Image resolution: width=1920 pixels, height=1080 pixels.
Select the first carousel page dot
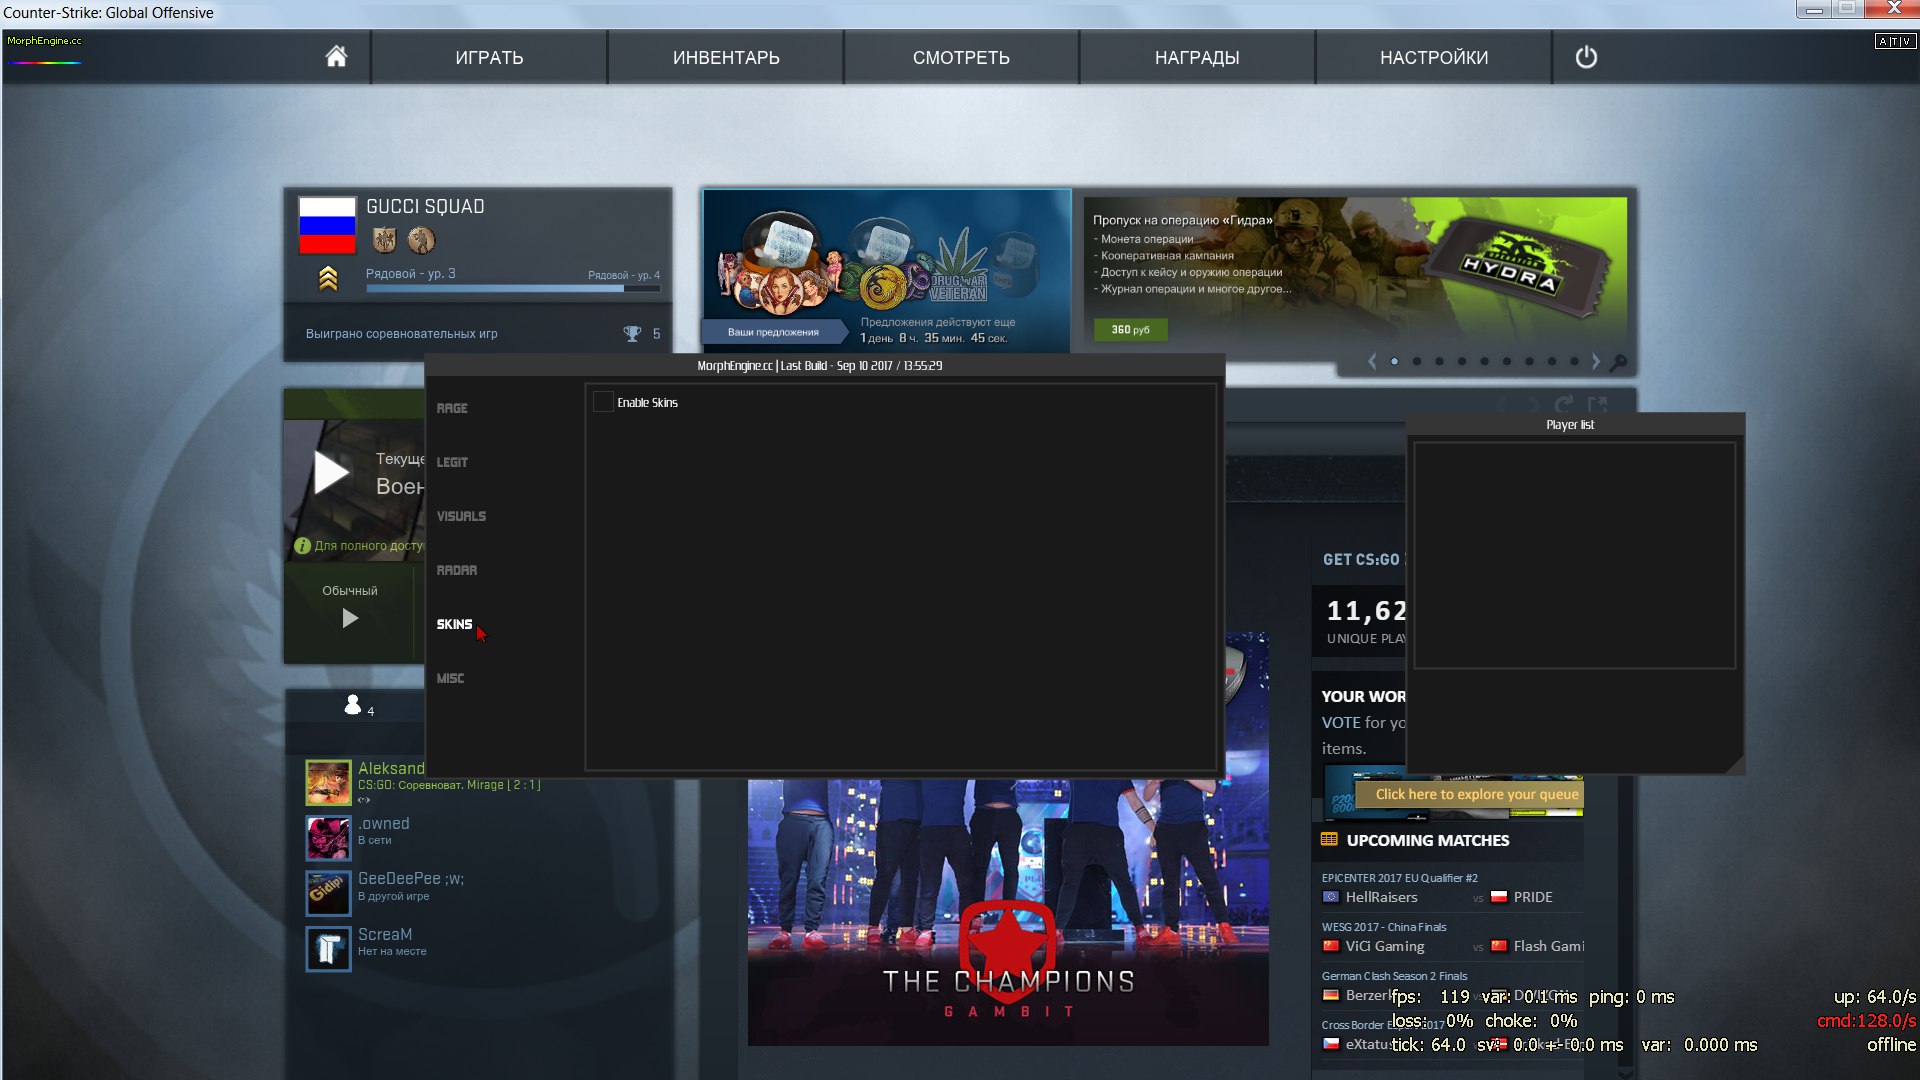(x=1394, y=361)
